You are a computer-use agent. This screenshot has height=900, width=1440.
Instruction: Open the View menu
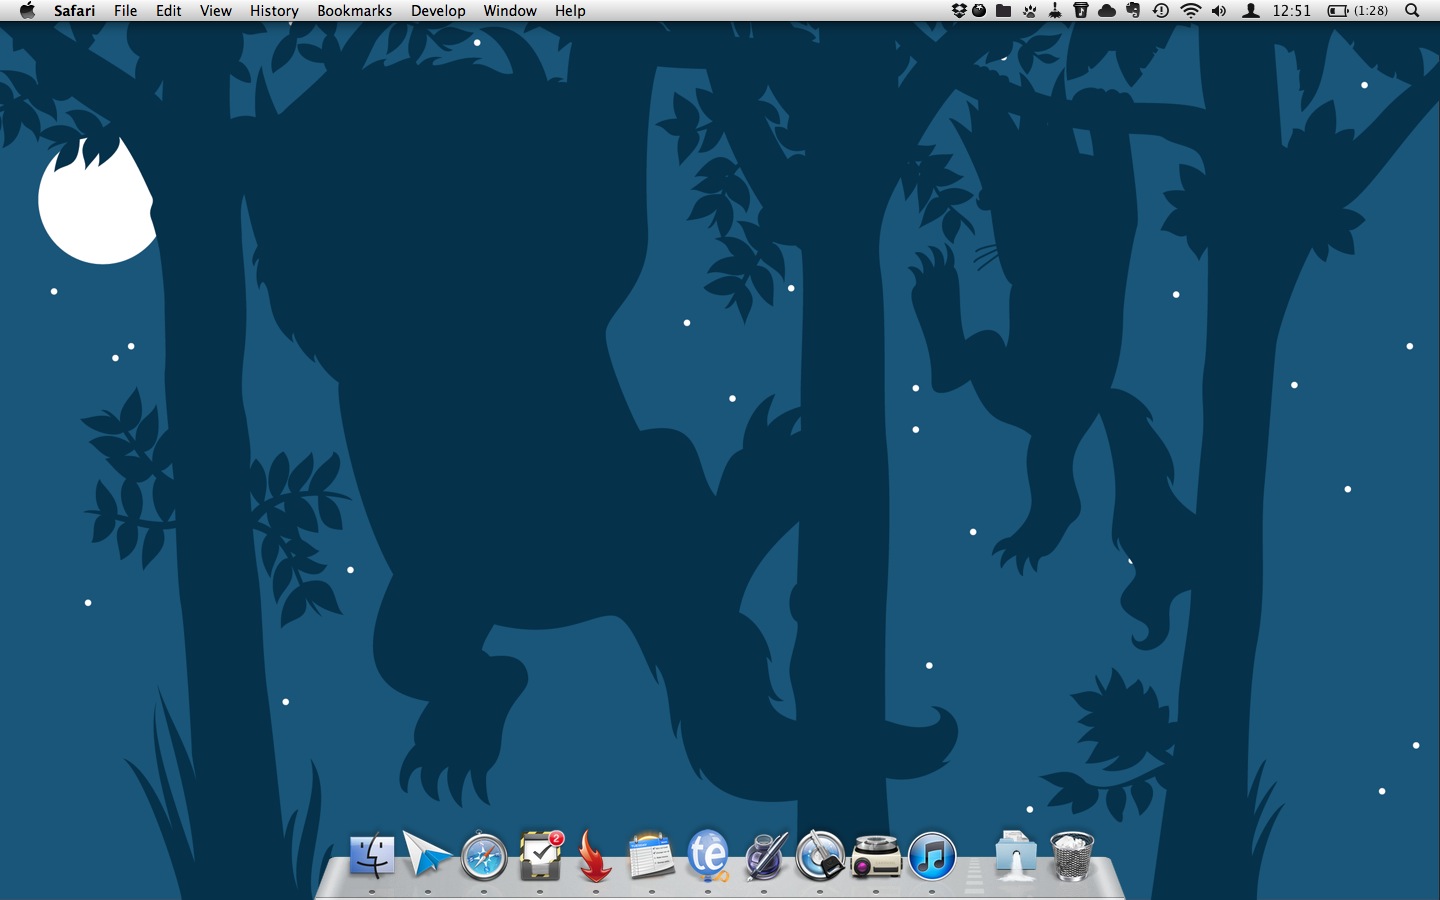point(215,11)
